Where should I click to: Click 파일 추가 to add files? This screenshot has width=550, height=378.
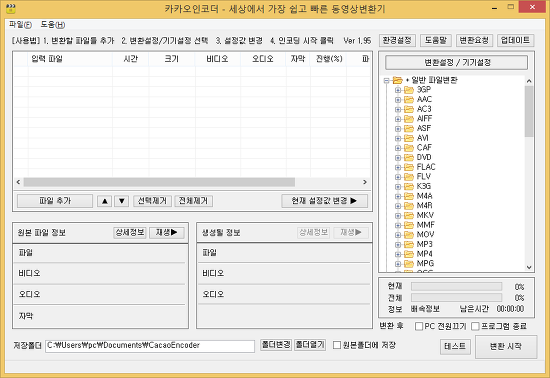(55, 201)
